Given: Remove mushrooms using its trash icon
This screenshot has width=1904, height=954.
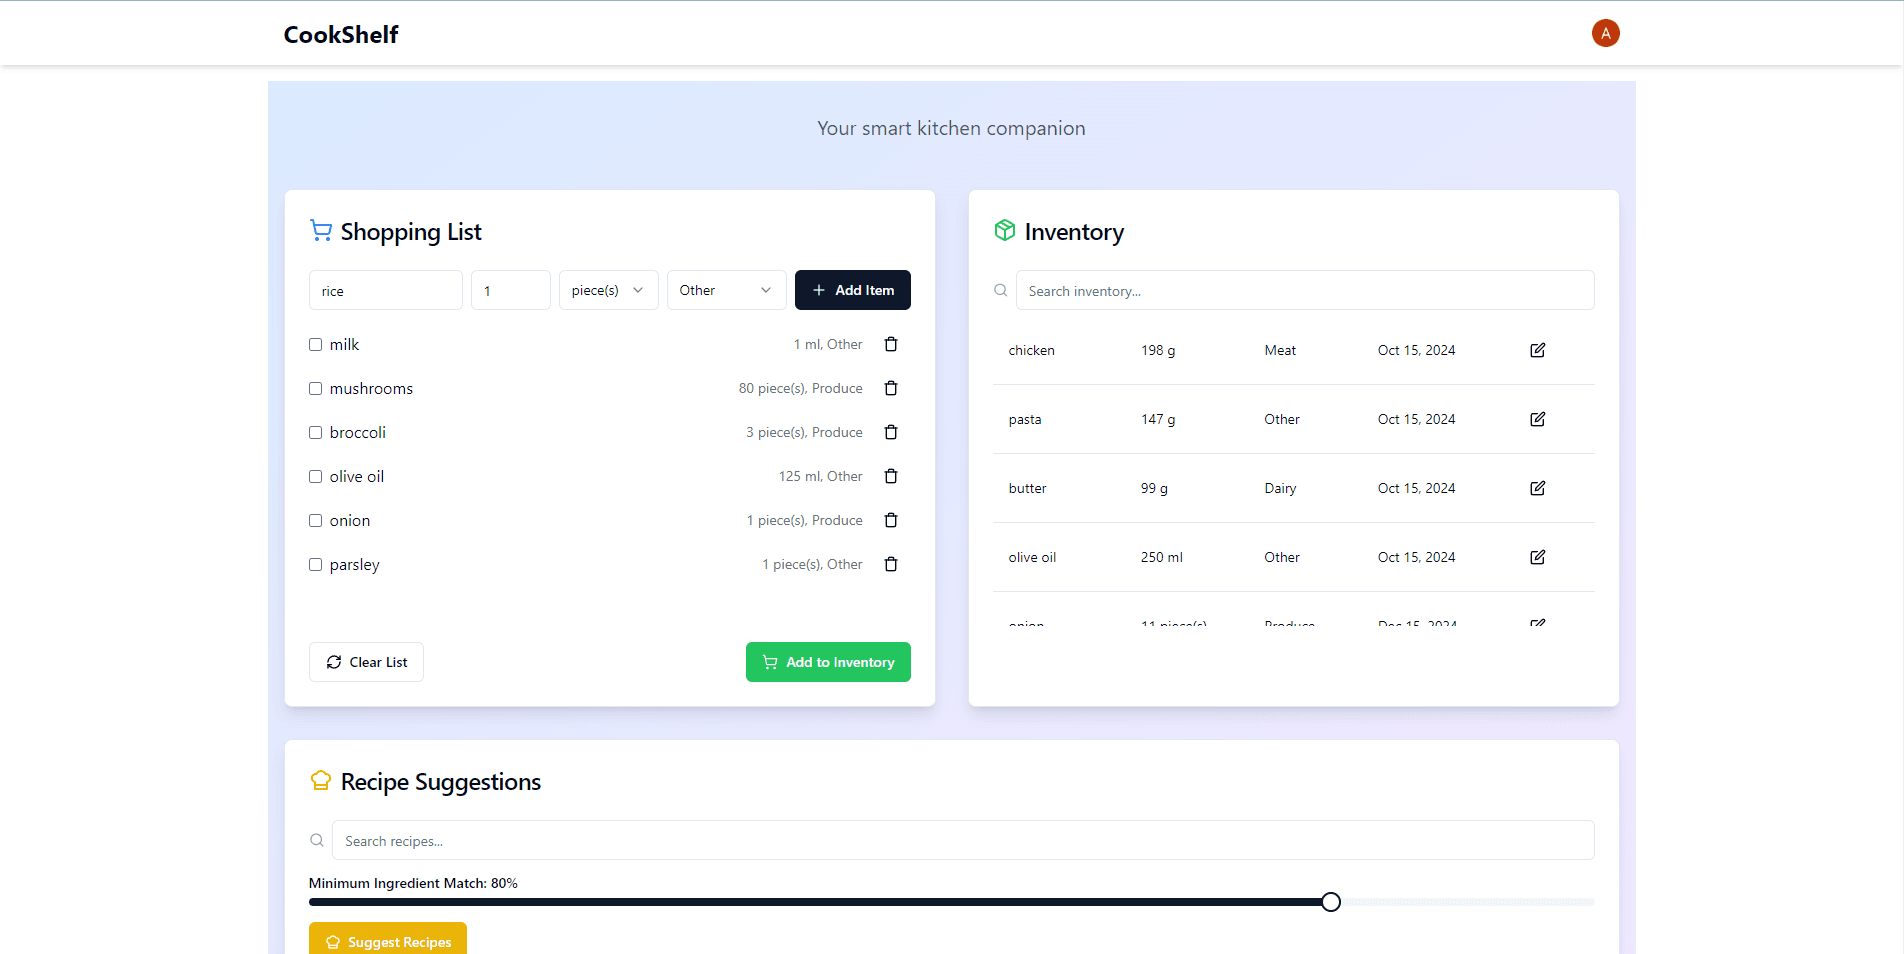Looking at the screenshot, I should pos(891,388).
